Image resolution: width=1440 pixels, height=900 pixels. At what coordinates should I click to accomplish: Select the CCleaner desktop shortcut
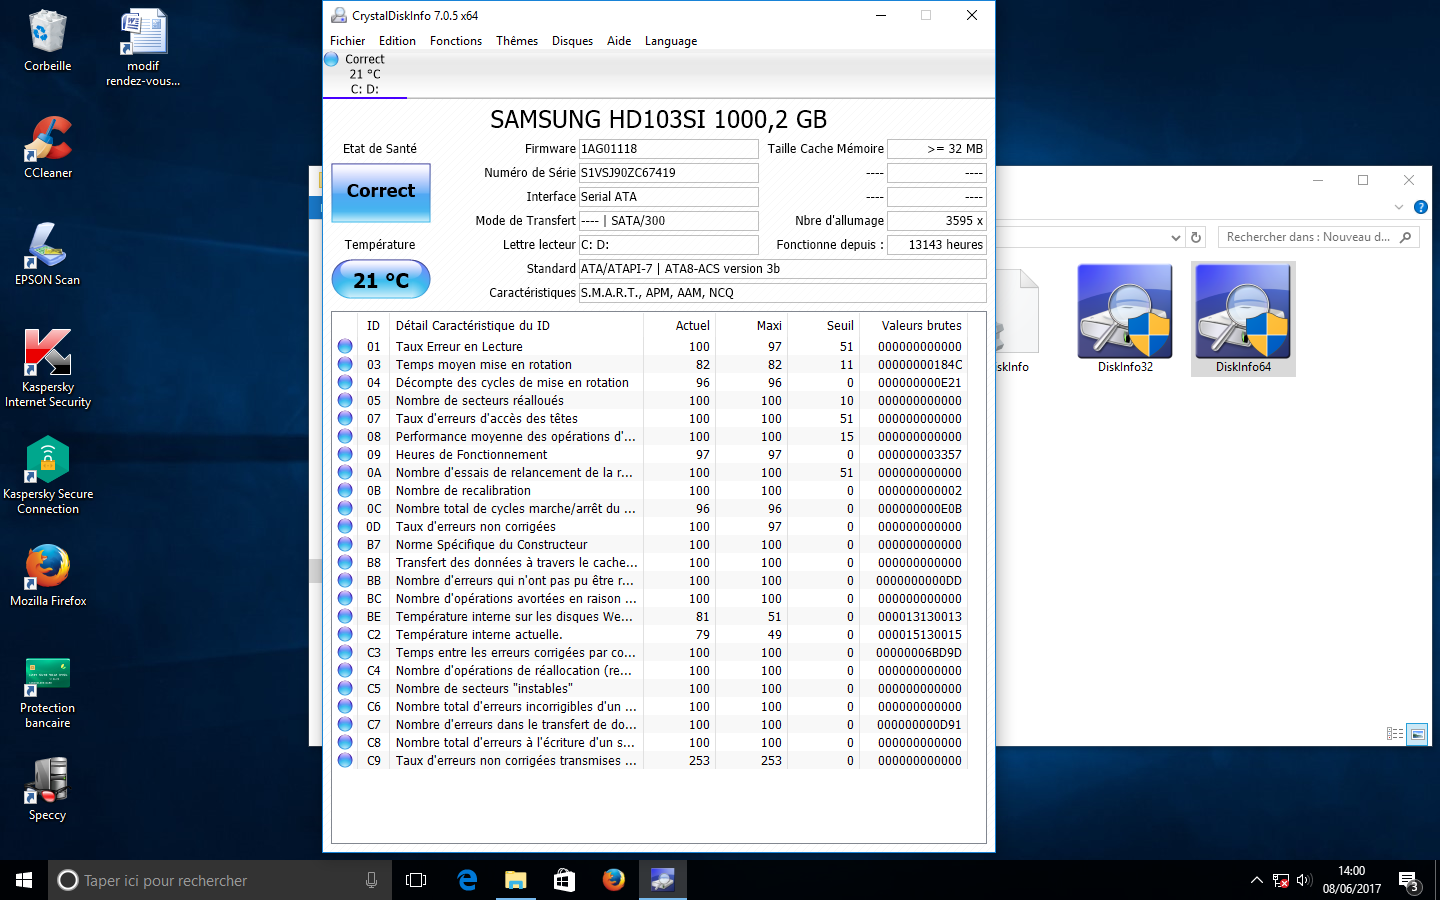click(x=48, y=147)
